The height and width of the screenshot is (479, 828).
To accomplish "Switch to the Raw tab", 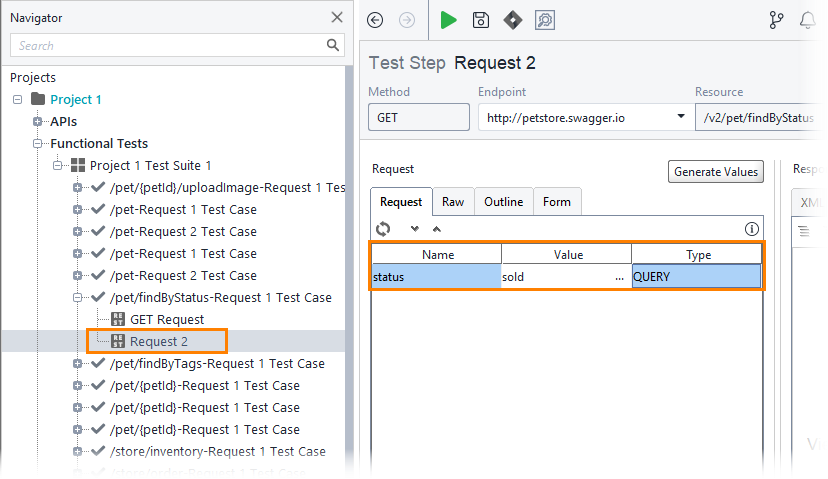I will [453, 202].
